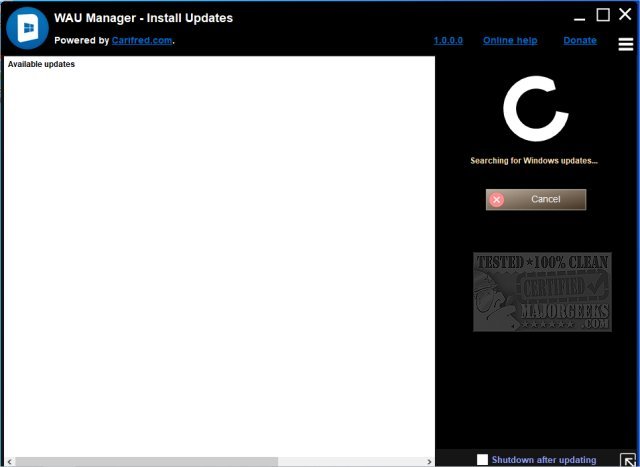Click the WAU Manager logo icon
The width and height of the screenshot is (640, 467).
click(x=27, y=28)
